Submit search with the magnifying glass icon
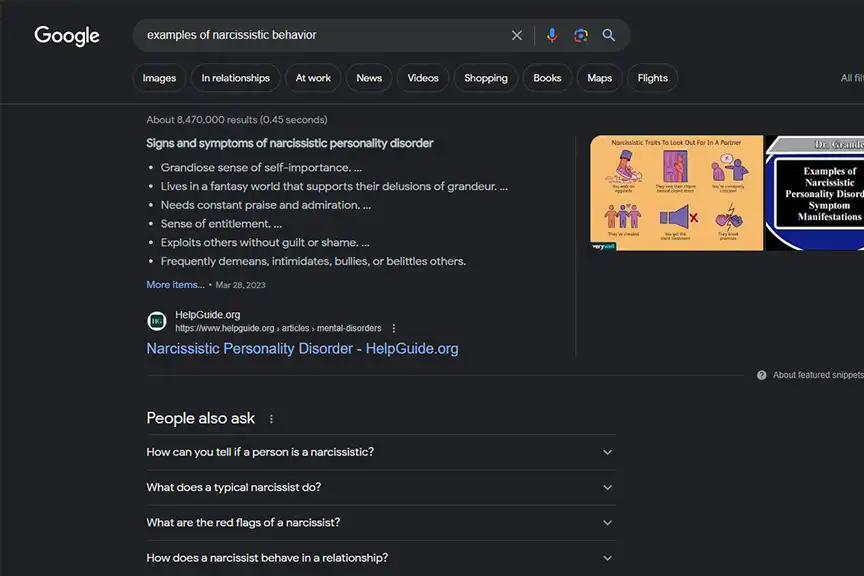 coord(608,35)
